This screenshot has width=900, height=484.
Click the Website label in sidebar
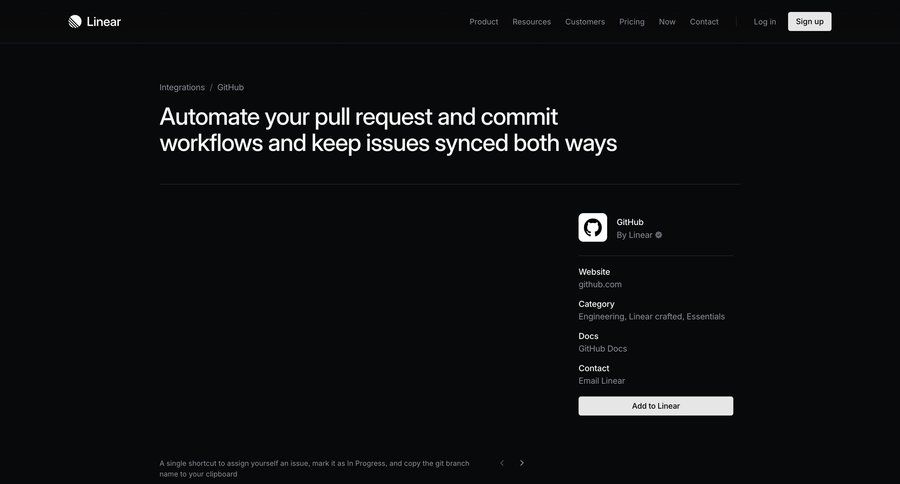point(594,272)
